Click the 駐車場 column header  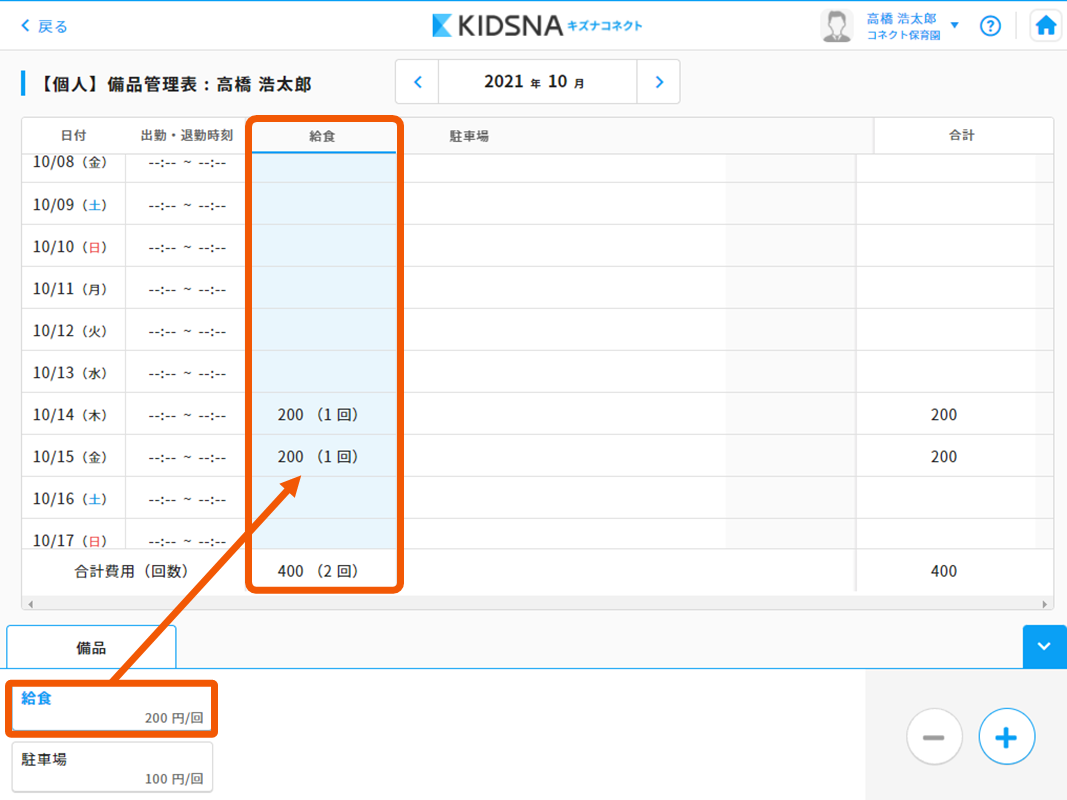coord(469,136)
